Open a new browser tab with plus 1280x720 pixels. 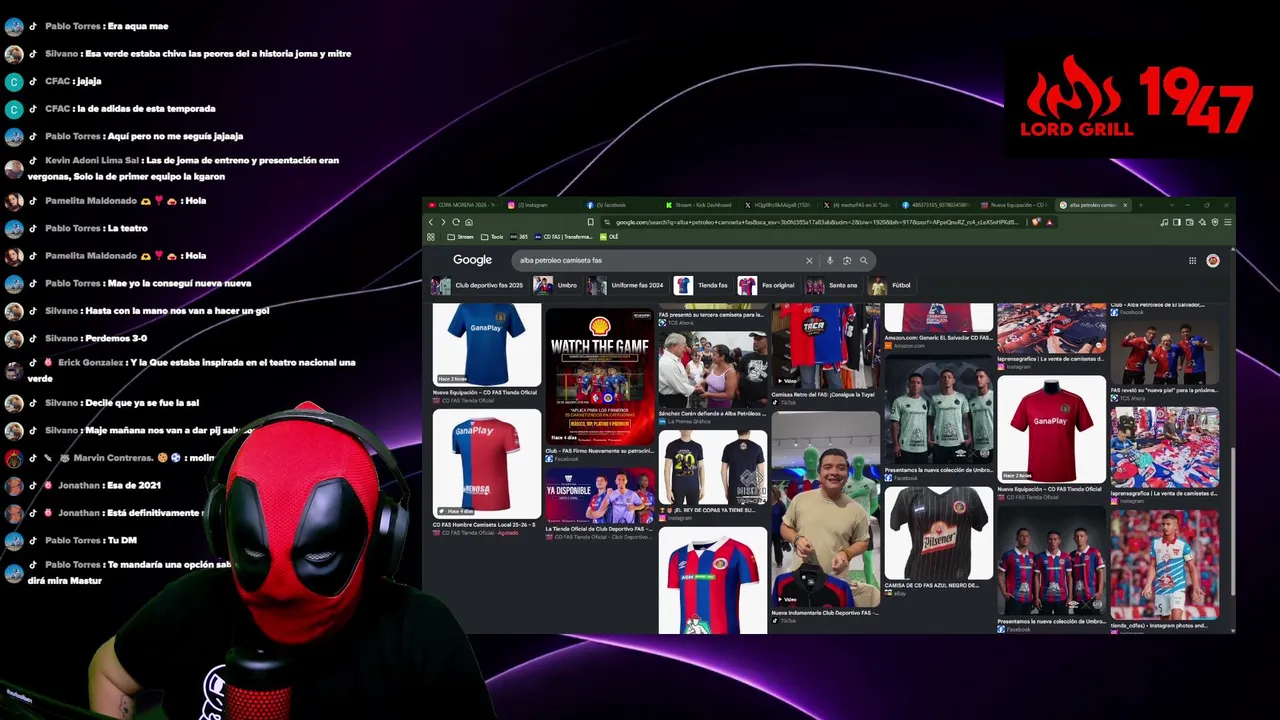pos(1140,205)
